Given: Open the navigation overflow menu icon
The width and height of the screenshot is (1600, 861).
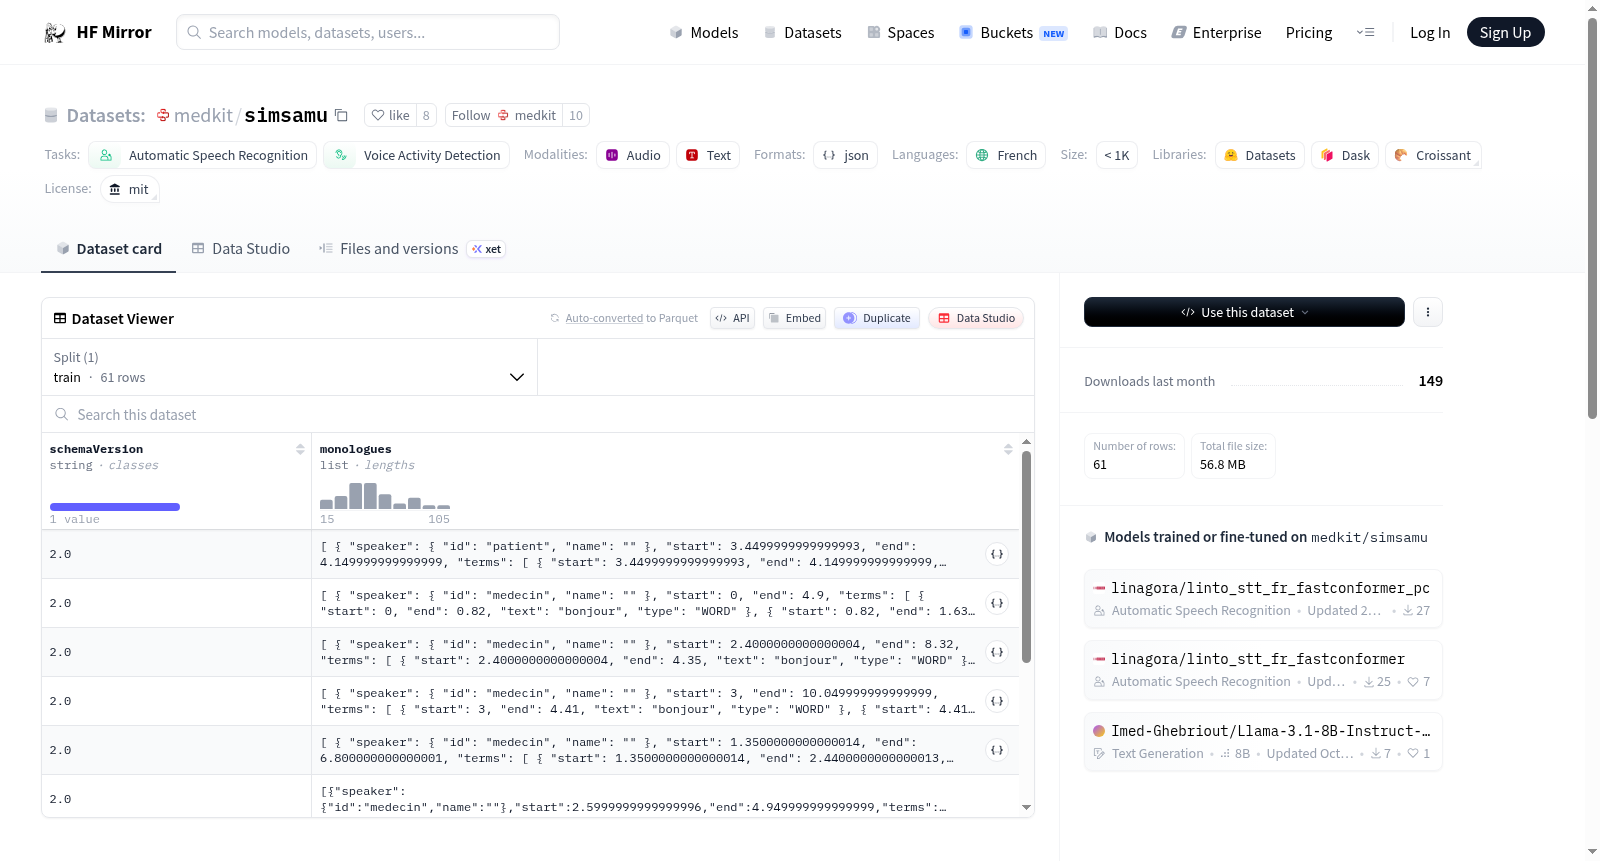Looking at the screenshot, I should 1365,32.
